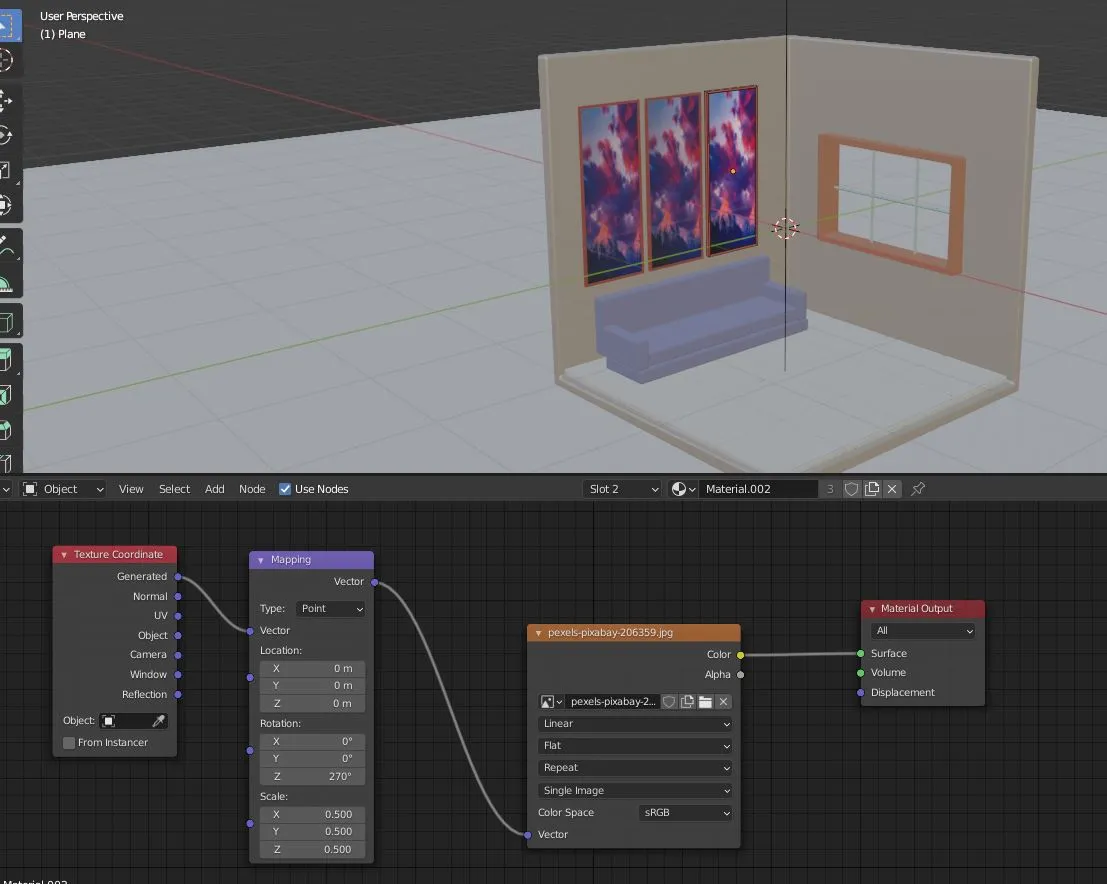The width and height of the screenshot is (1107, 884).
Task: Duplicate Material.002 with the new material icon
Action: pyautogui.click(x=872, y=489)
